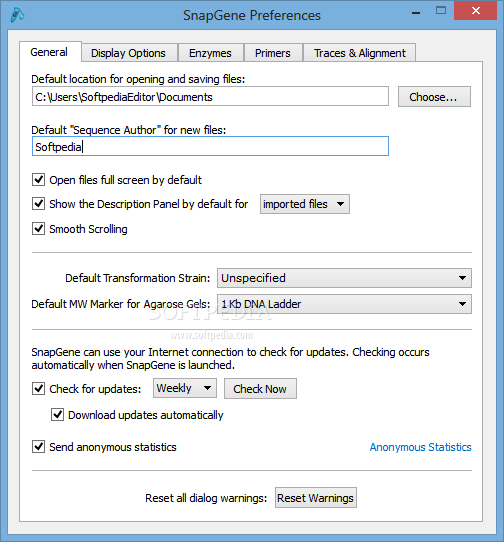The image size is (504, 542).
Task: Toggle Show the Description Panel checkbox
Action: pyautogui.click(x=38, y=204)
